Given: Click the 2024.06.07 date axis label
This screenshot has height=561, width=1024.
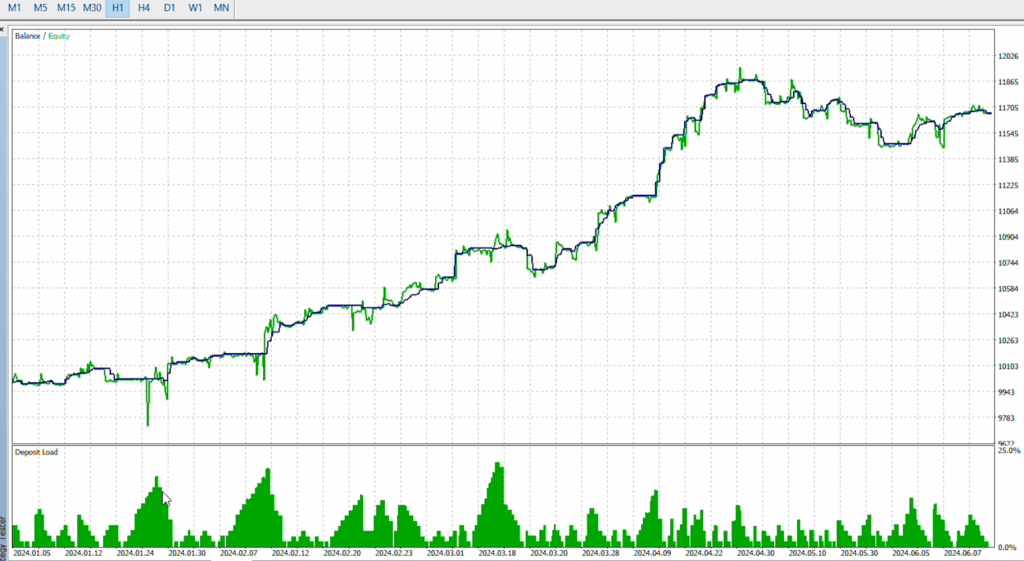Looking at the screenshot, I should 962,552.
